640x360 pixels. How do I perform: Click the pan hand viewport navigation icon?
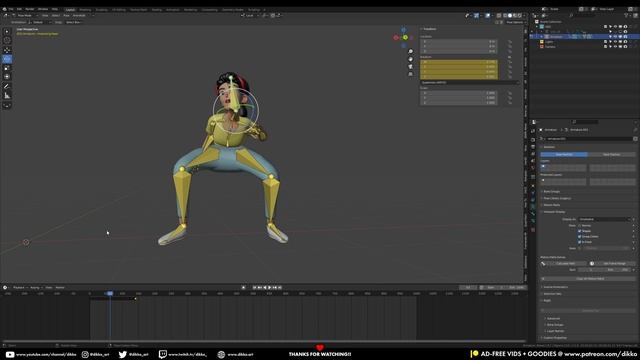point(410,59)
